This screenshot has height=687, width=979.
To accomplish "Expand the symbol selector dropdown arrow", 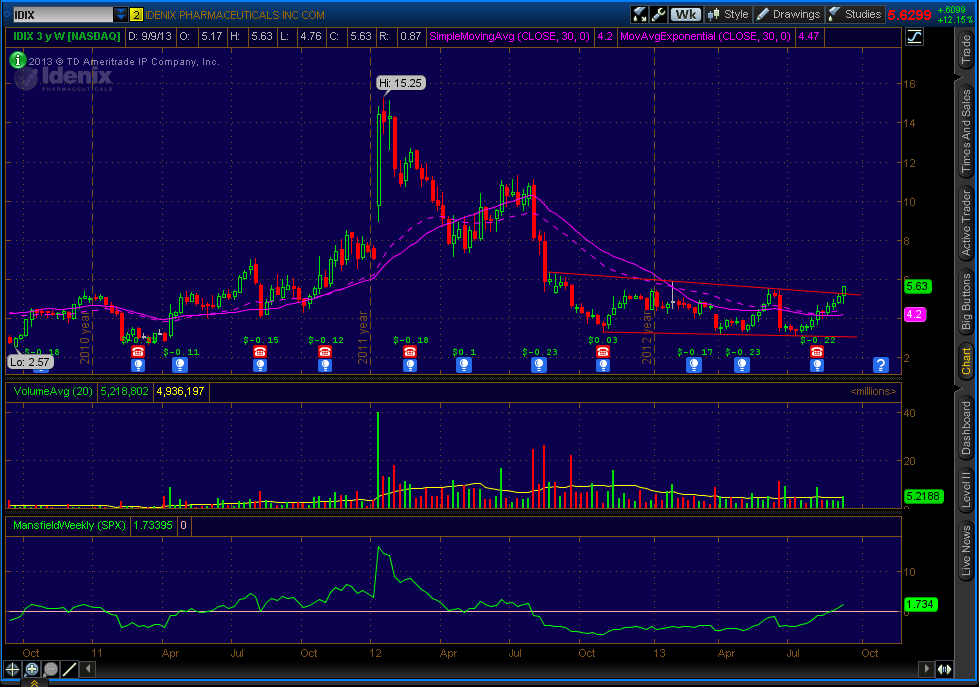I will (x=121, y=14).
